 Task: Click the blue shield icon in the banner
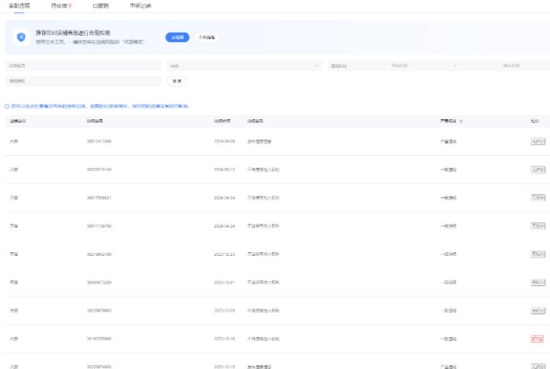coord(21,37)
